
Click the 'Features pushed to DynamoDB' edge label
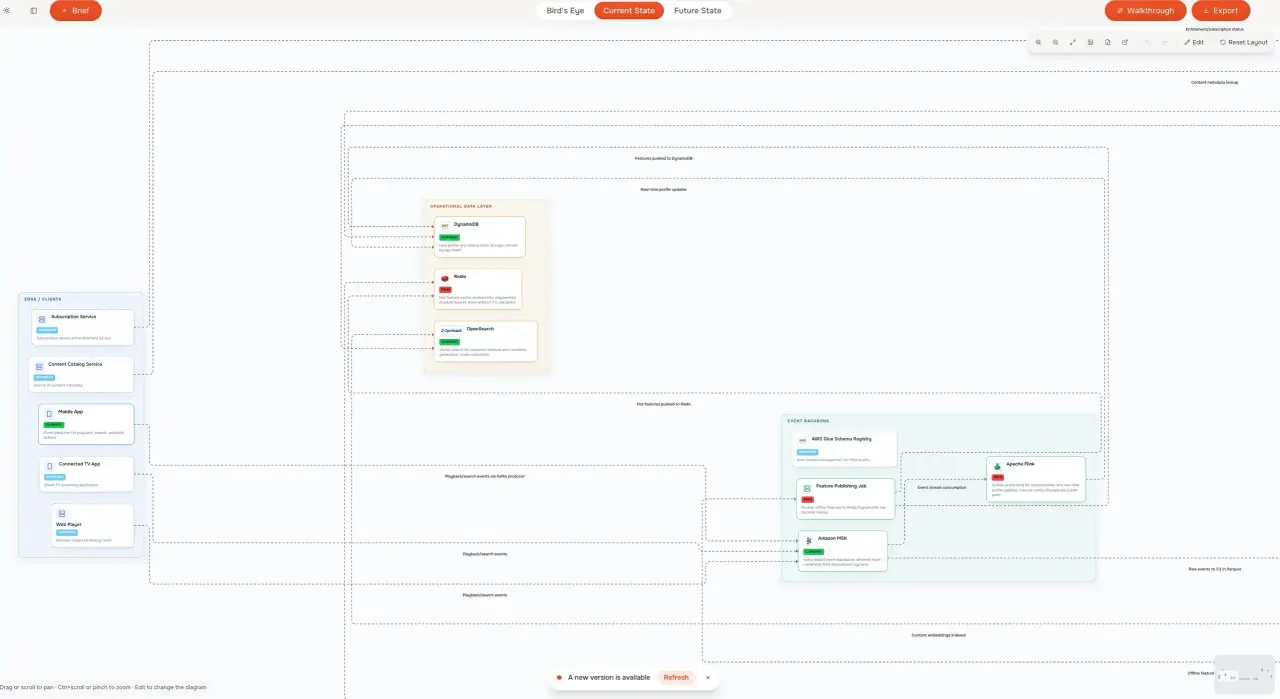[663, 158]
